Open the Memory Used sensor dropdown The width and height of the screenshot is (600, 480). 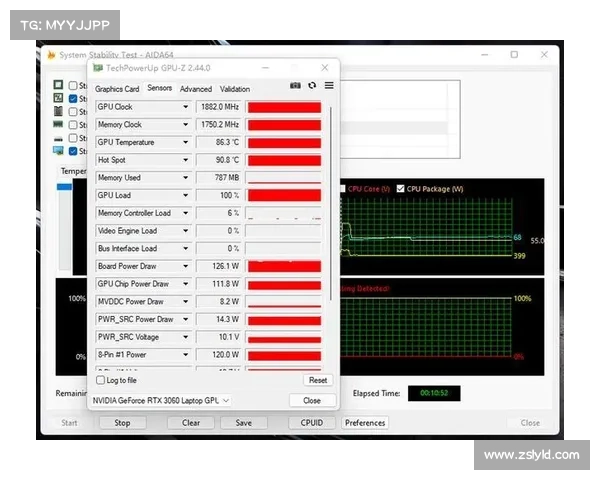click(186, 178)
